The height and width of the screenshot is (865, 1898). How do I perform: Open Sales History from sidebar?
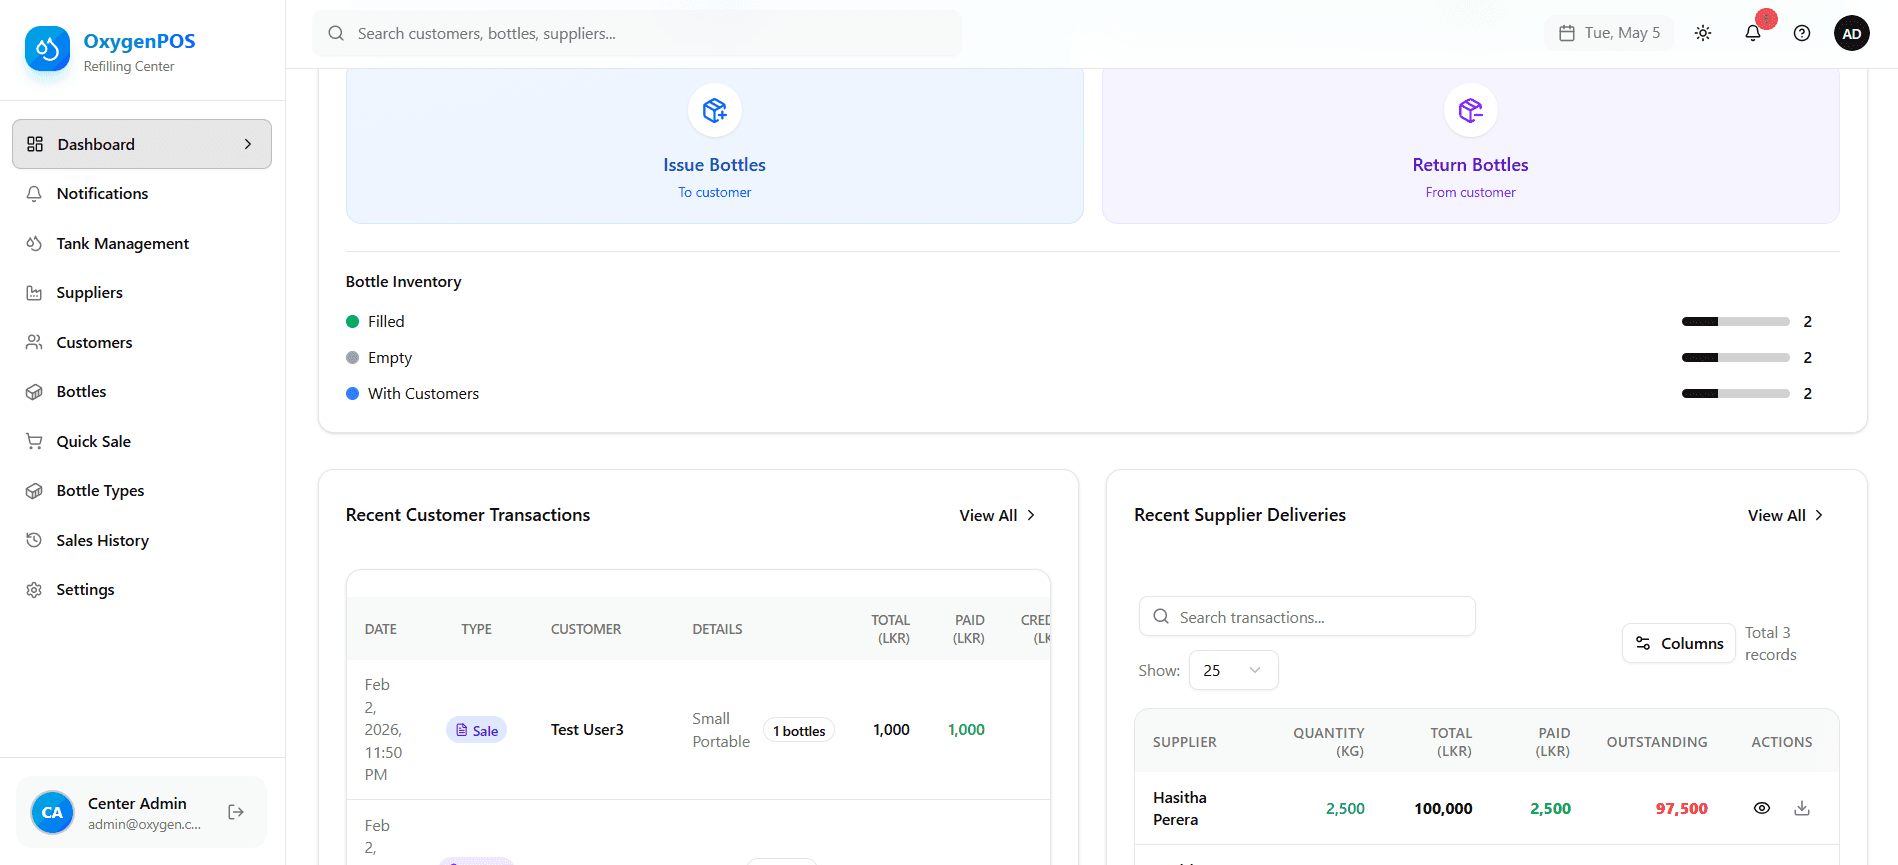[x=142, y=541]
